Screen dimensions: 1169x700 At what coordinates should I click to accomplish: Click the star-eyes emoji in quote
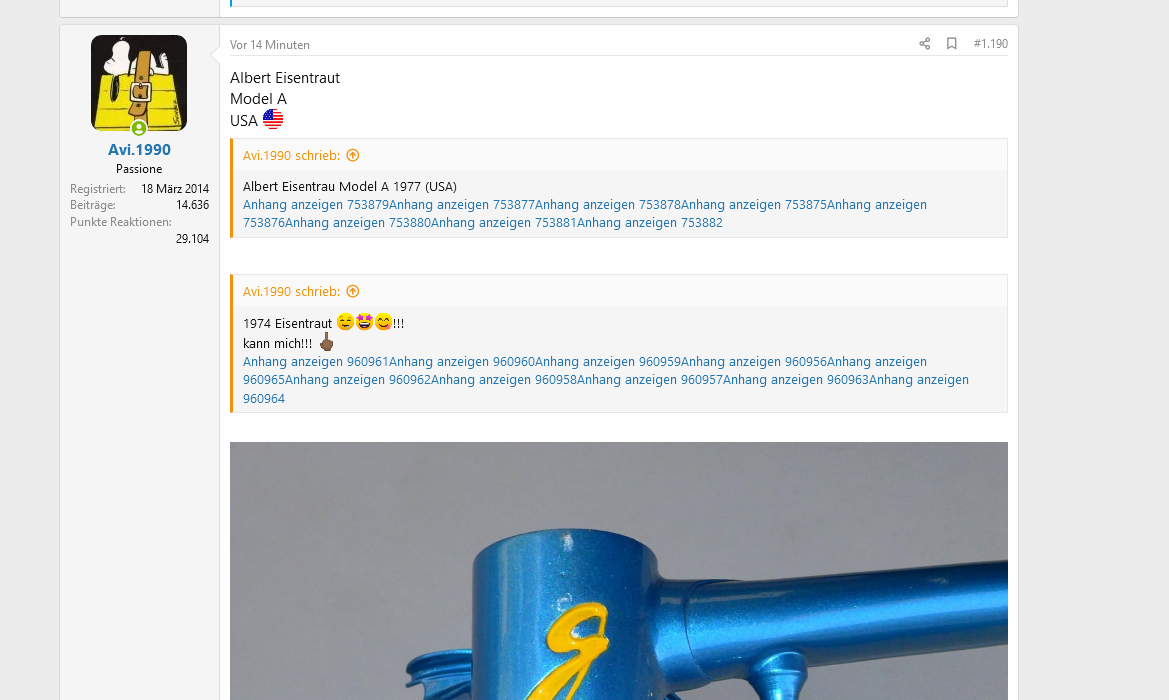[364, 322]
